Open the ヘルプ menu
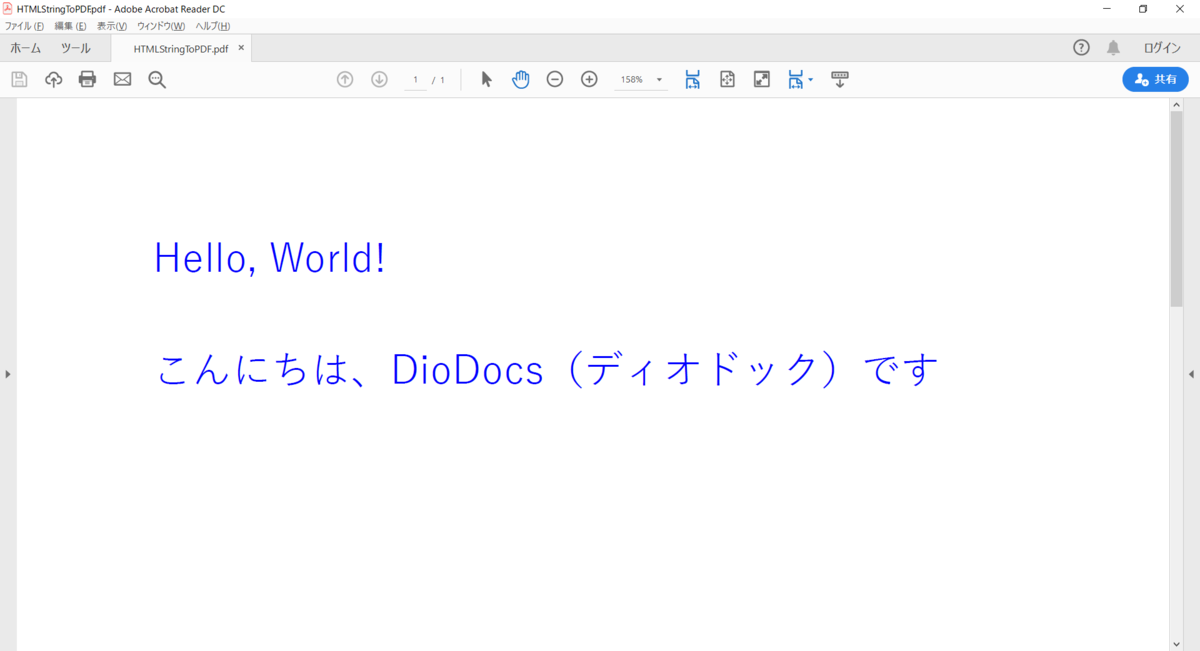Screen dimensions: 1200x651 [x=213, y=26]
